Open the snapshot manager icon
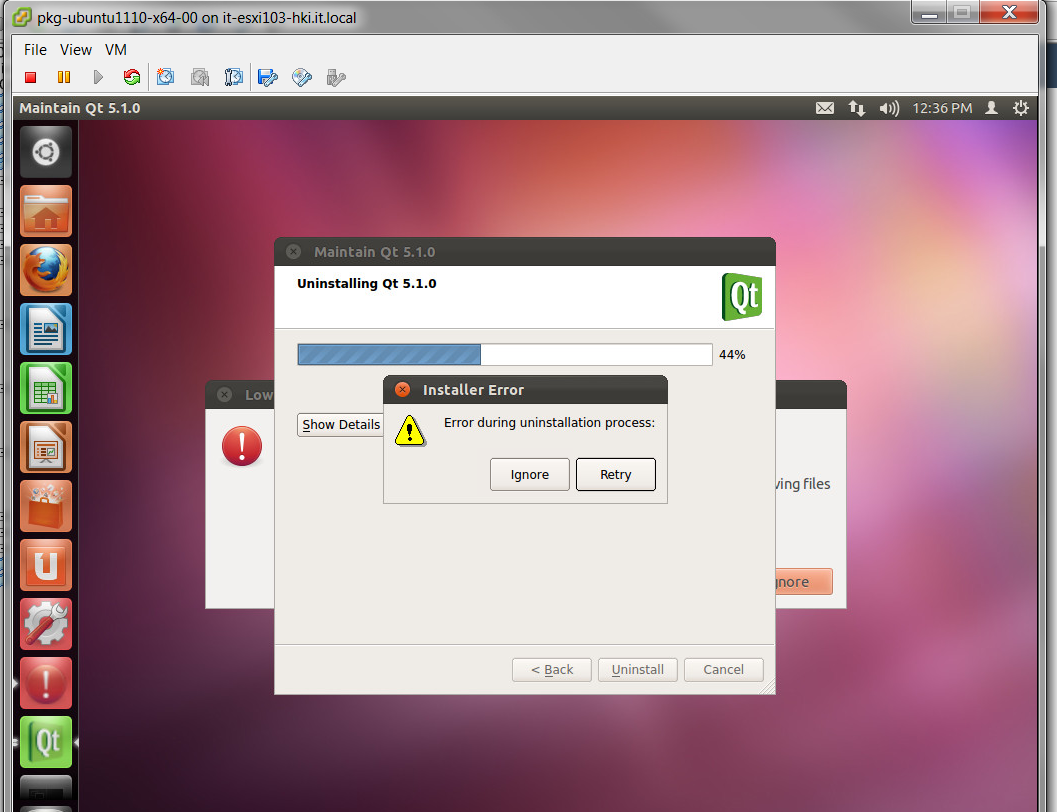 tap(234, 77)
